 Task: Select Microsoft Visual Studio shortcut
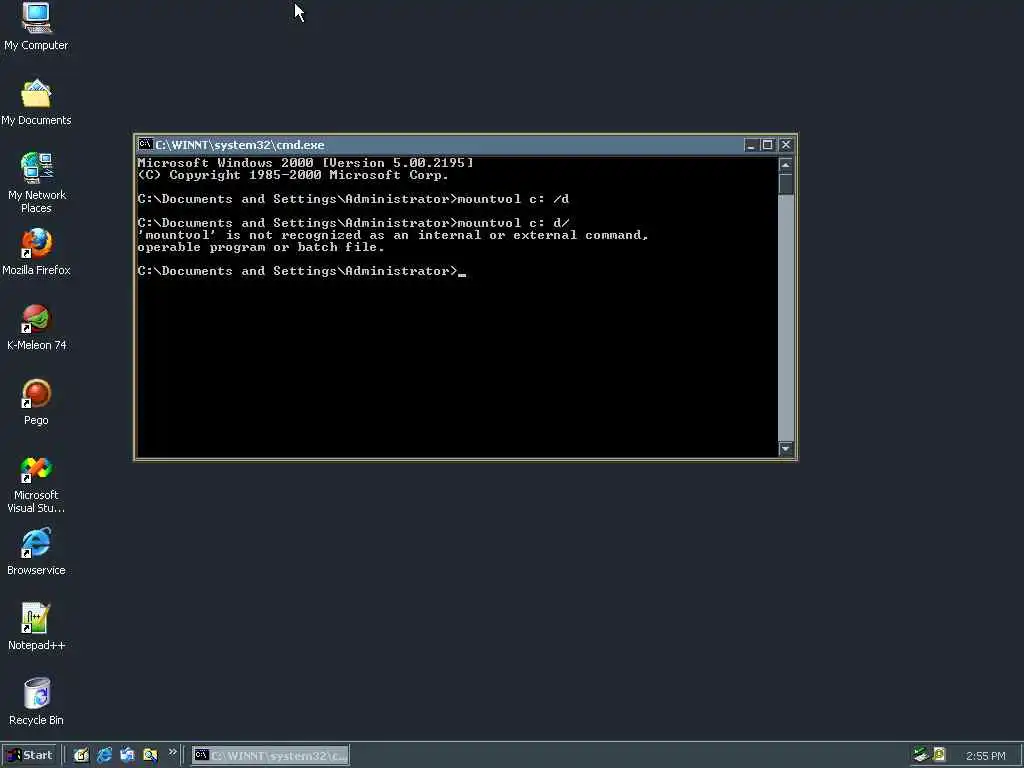coord(36,485)
